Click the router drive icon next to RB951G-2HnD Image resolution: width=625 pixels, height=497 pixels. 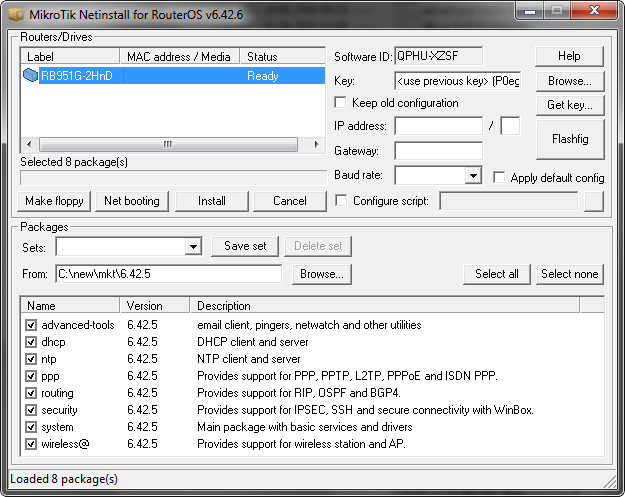(30, 75)
